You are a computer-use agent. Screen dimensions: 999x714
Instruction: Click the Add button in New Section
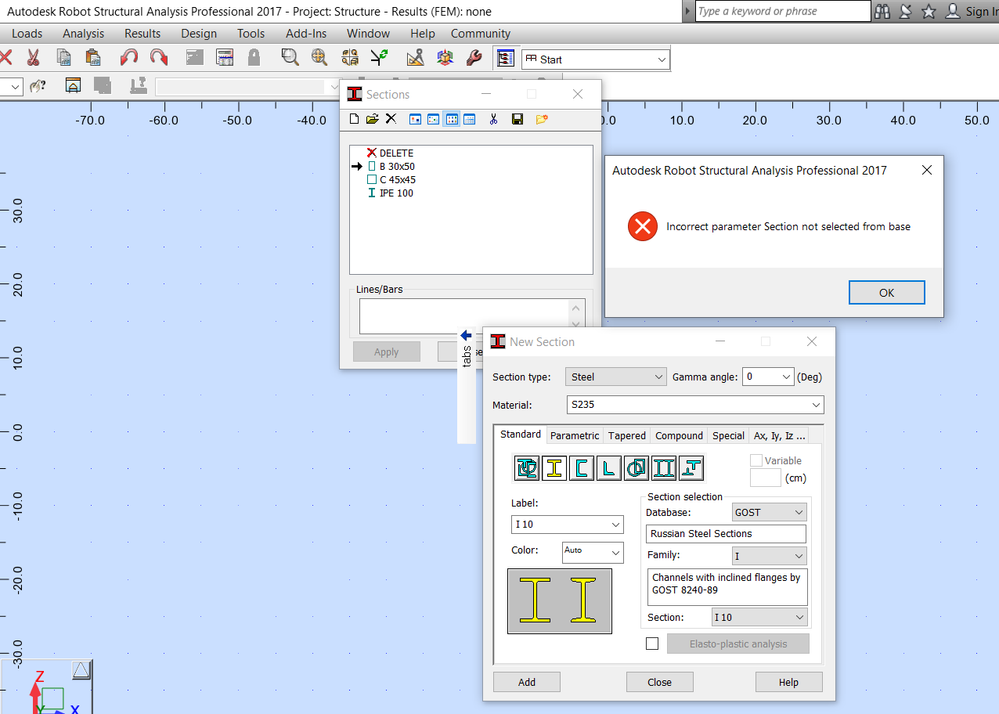526,682
